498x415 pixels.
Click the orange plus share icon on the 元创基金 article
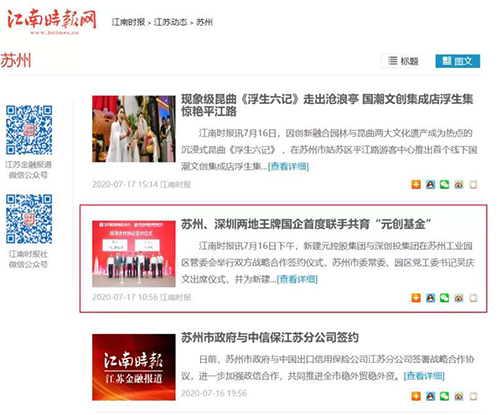click(x=416, y=298)
